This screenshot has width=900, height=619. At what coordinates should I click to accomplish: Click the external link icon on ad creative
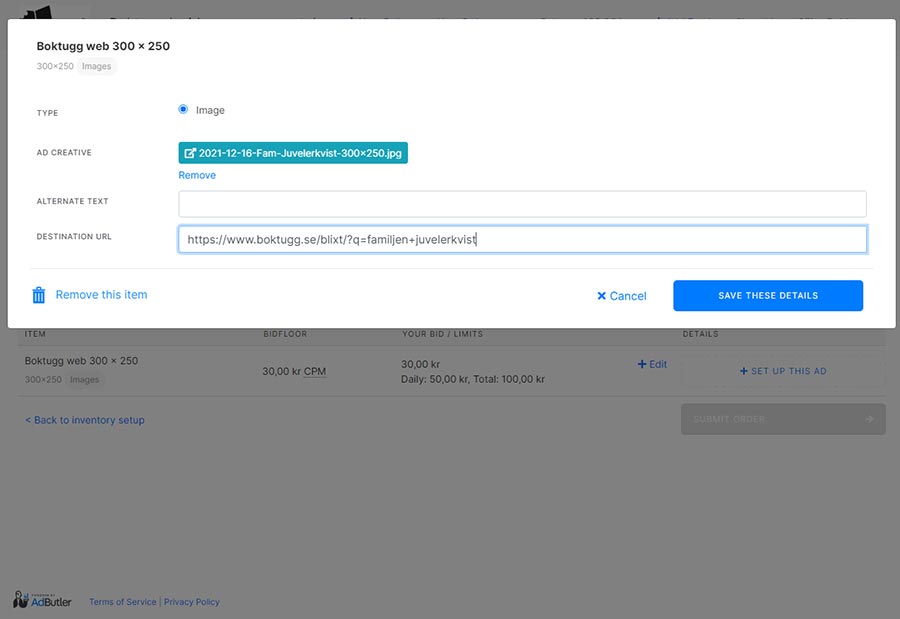(x=190, y=153)
